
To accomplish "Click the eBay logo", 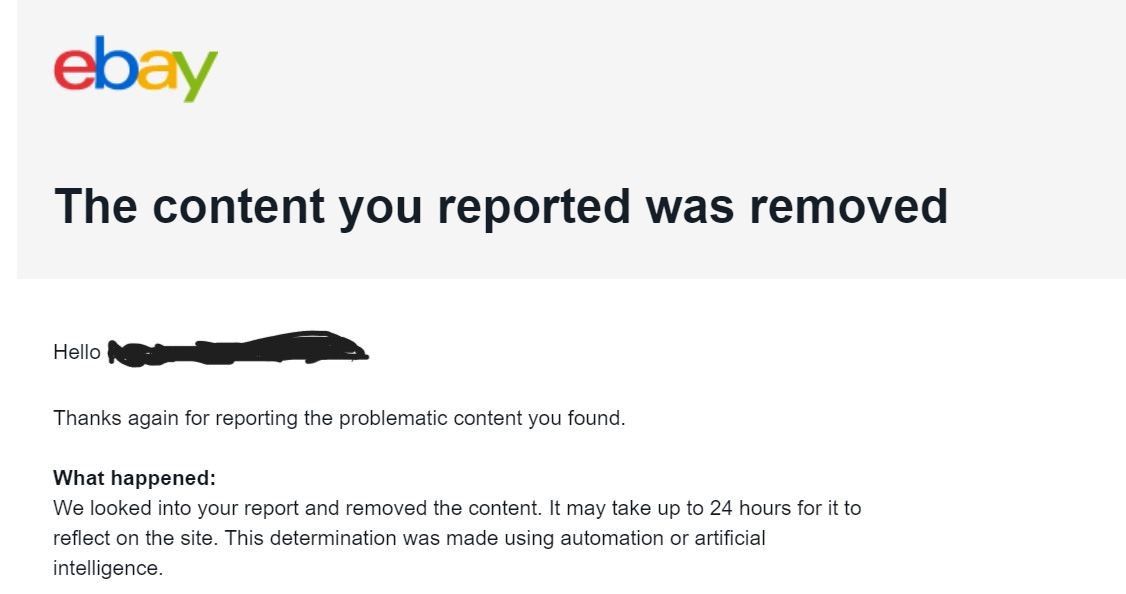I will [136, 69].
